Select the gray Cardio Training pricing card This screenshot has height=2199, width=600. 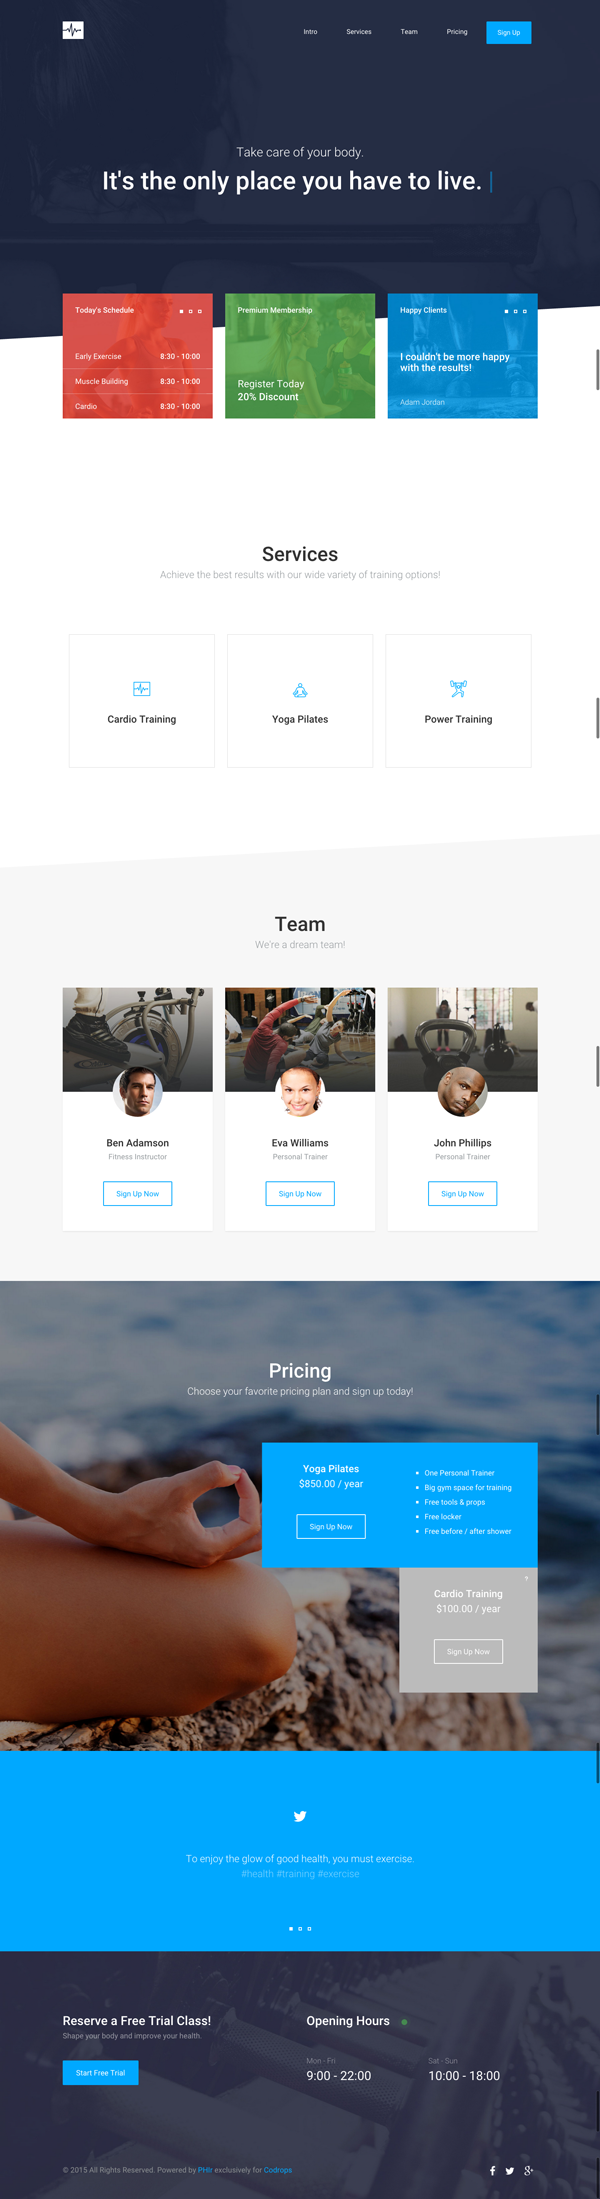tap(468, 1629)
